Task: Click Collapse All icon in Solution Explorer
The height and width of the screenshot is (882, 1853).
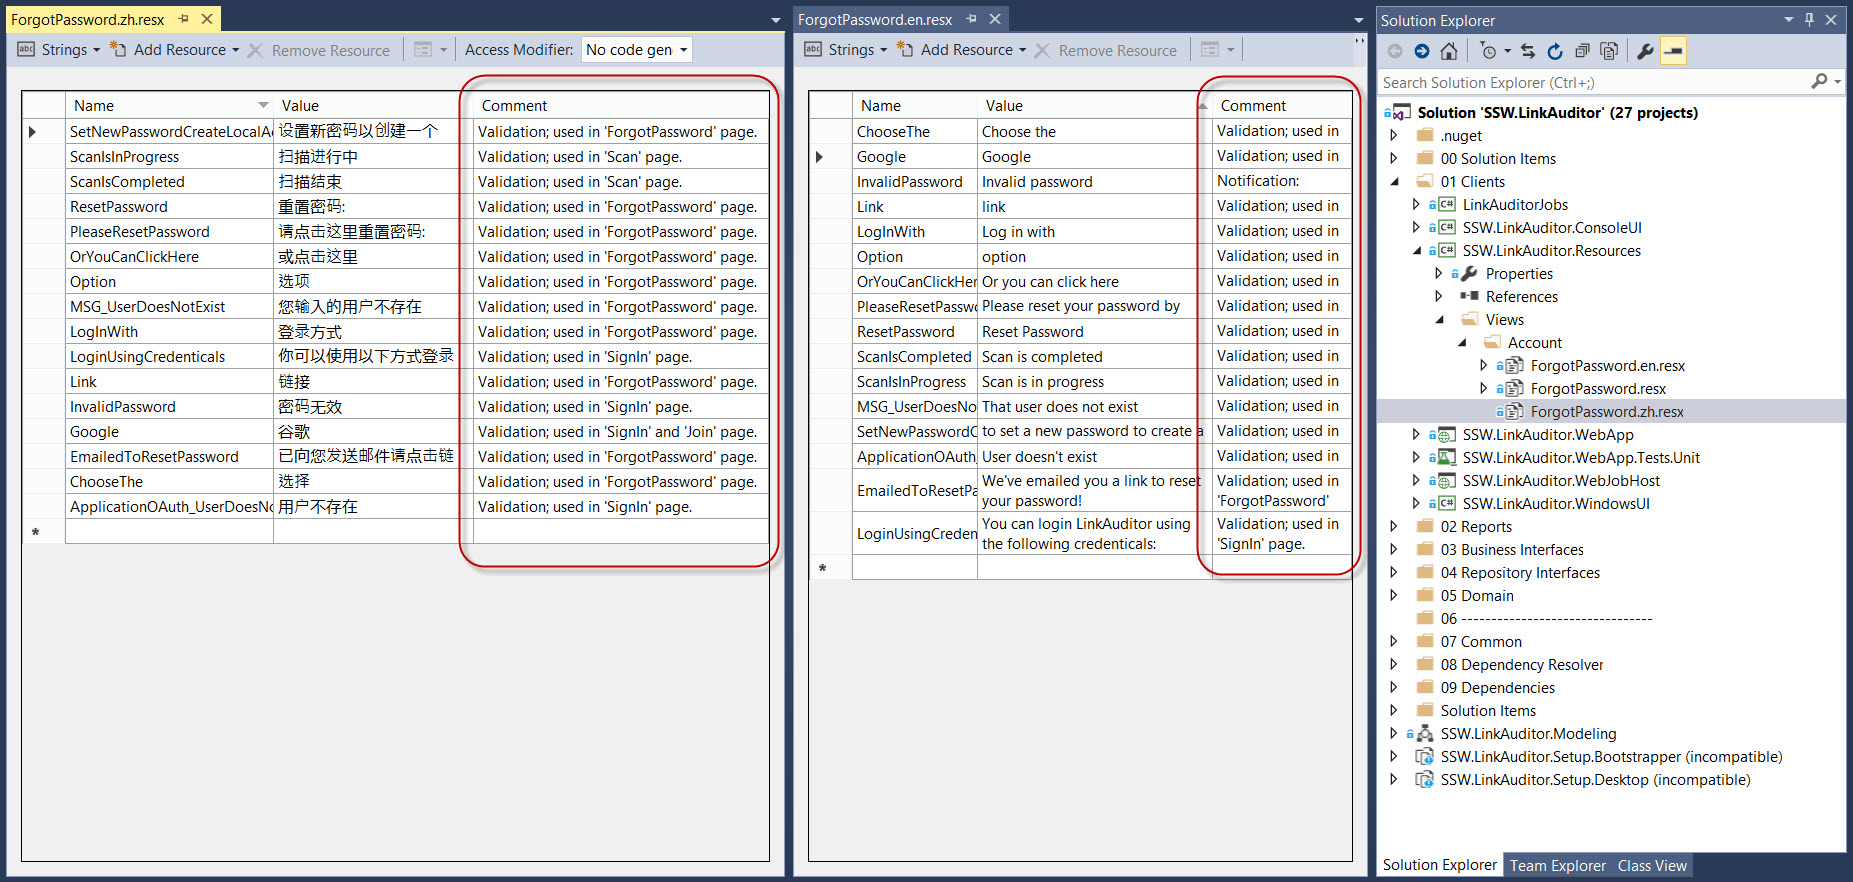Action: (x=1582, y=51)
